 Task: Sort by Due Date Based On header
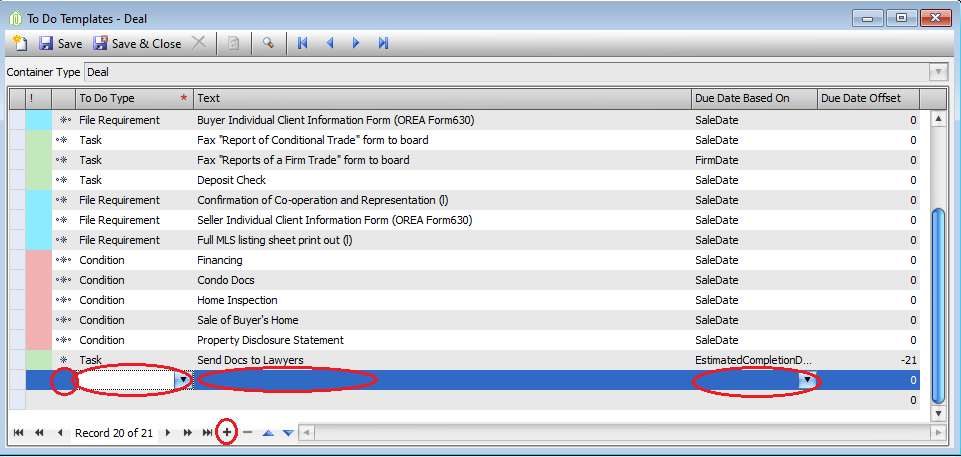[x=753, y=98]
